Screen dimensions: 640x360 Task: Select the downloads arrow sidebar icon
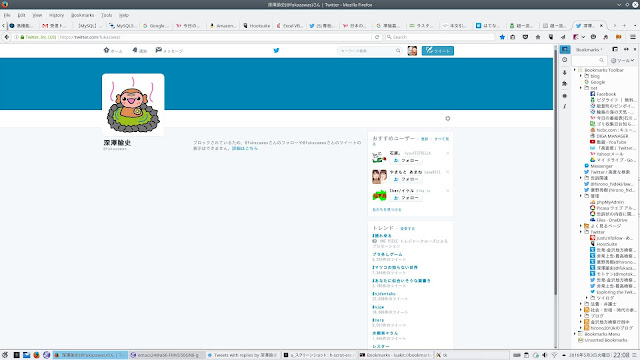565,72
